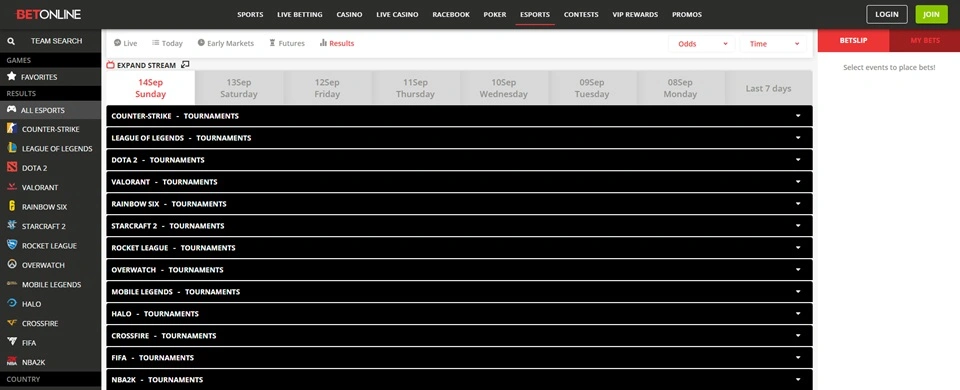This screenshot has height=390, width=960.
Task: Click the Overwatch logo icon
Action: [x=12, y=264]
